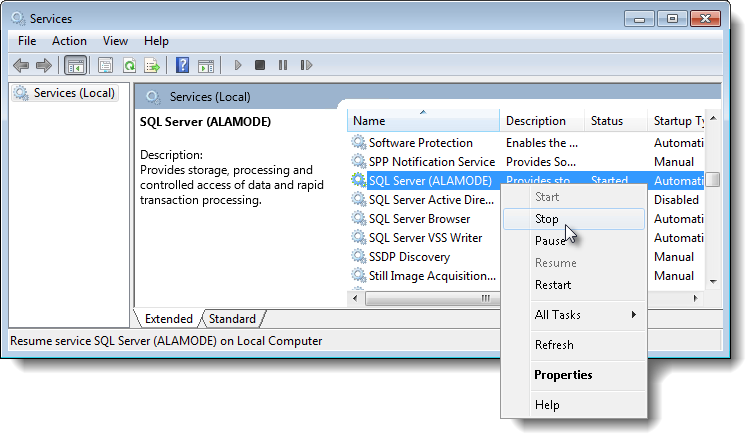Toggle the Show/Hide Console Tree icon
The height and width of the screenshot is (444, 756).
[x=76, y=65]
